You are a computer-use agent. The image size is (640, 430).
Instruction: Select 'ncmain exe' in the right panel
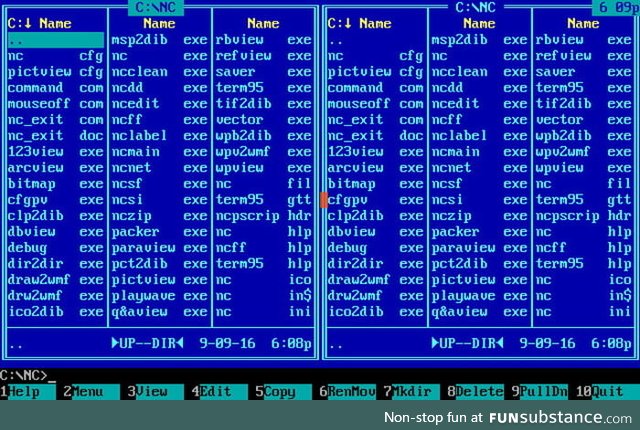[480, 152]
